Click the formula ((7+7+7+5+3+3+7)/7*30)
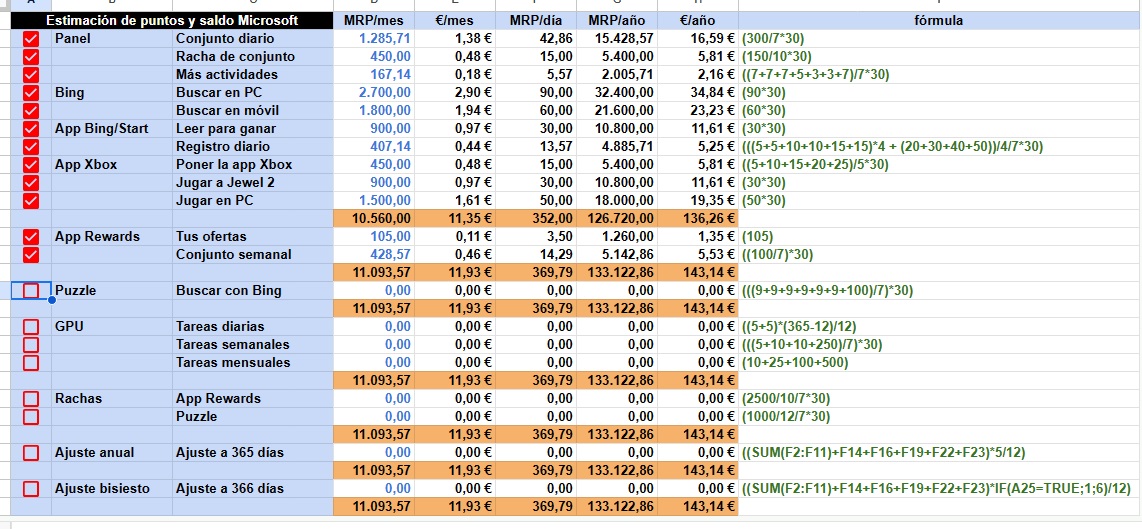The image size is (1142, 529). [x=815, y=74]
